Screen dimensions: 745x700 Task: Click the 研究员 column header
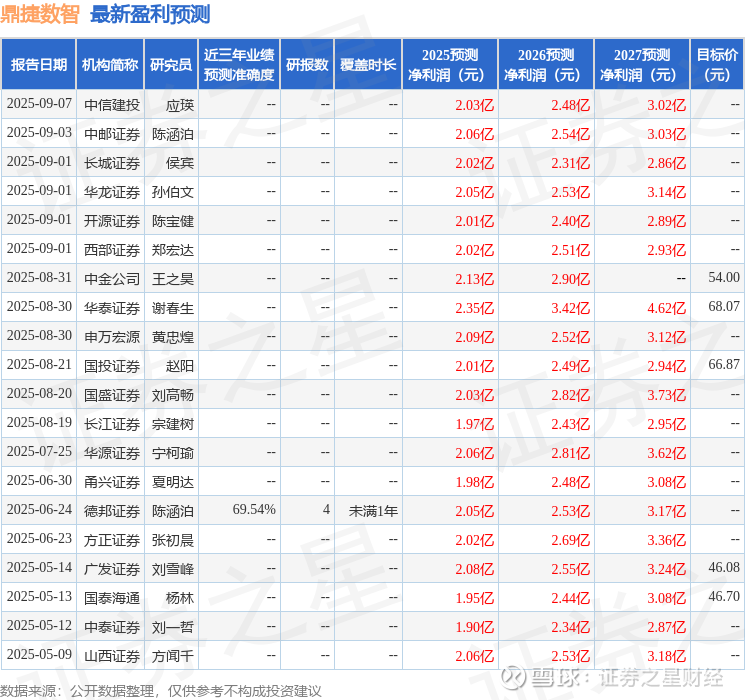point(171,65)
